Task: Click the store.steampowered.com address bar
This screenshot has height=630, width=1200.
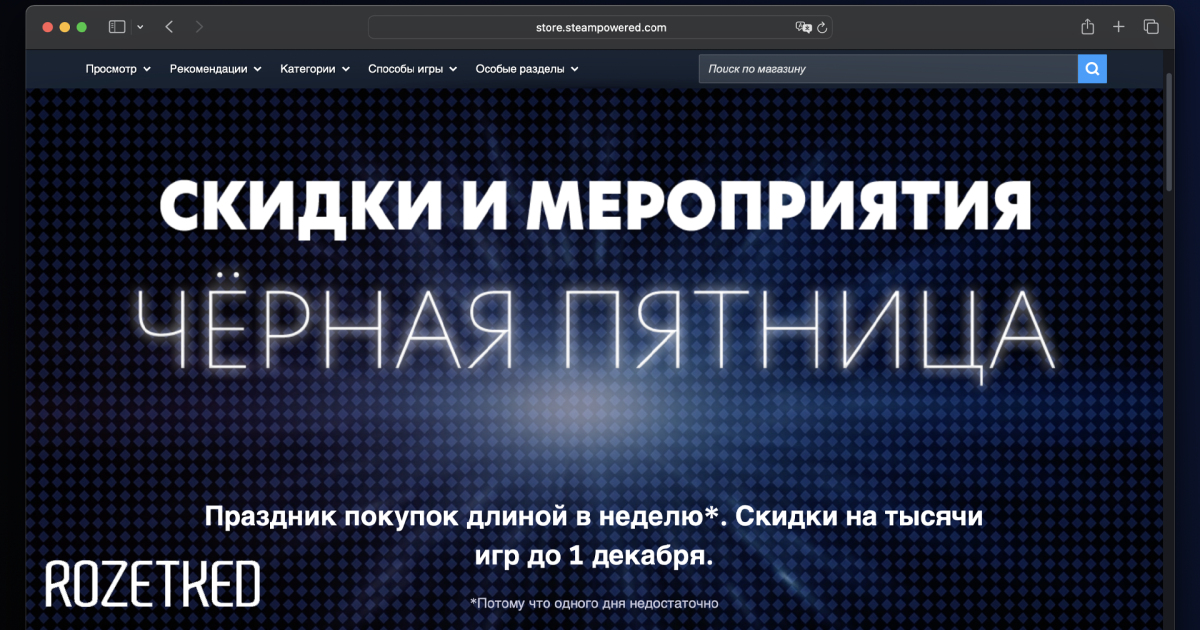Action: (x=600, y=28)
